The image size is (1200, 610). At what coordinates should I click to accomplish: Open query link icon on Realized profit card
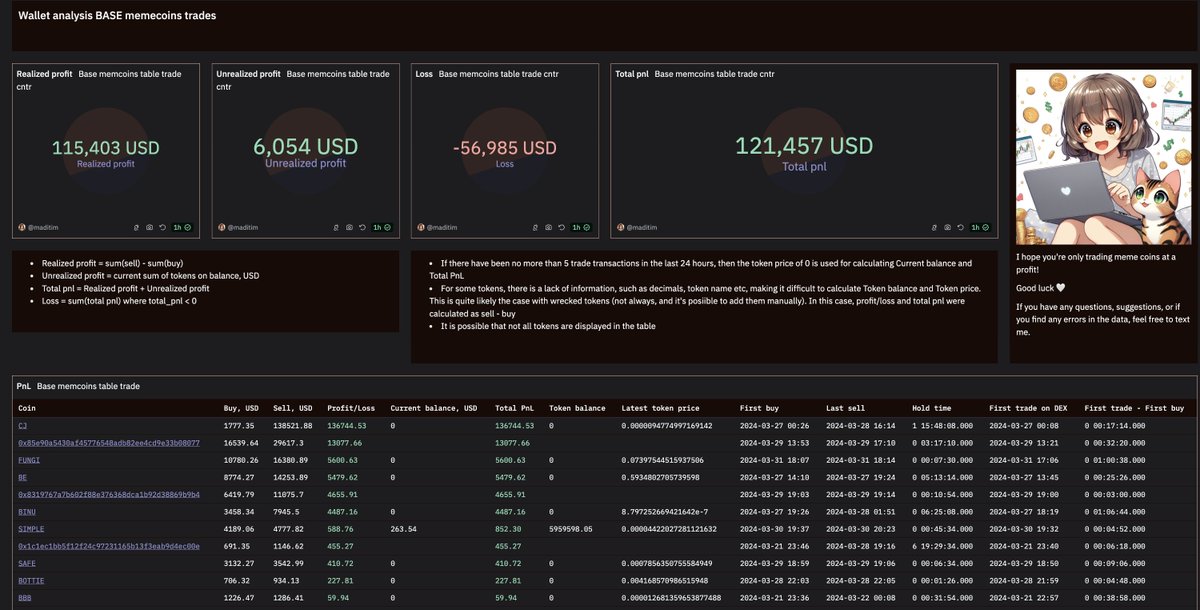pyautogui.click(x=136, y=227)
